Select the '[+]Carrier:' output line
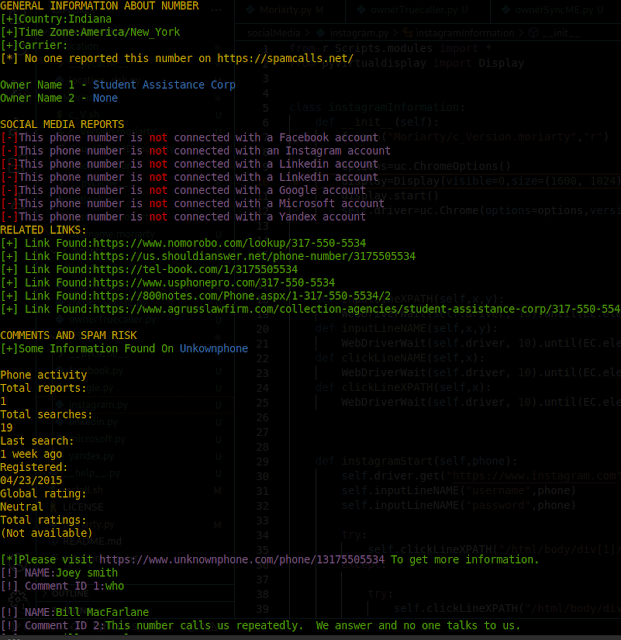The height and width of the screenshot is (640, 621). tap(34, 45)
